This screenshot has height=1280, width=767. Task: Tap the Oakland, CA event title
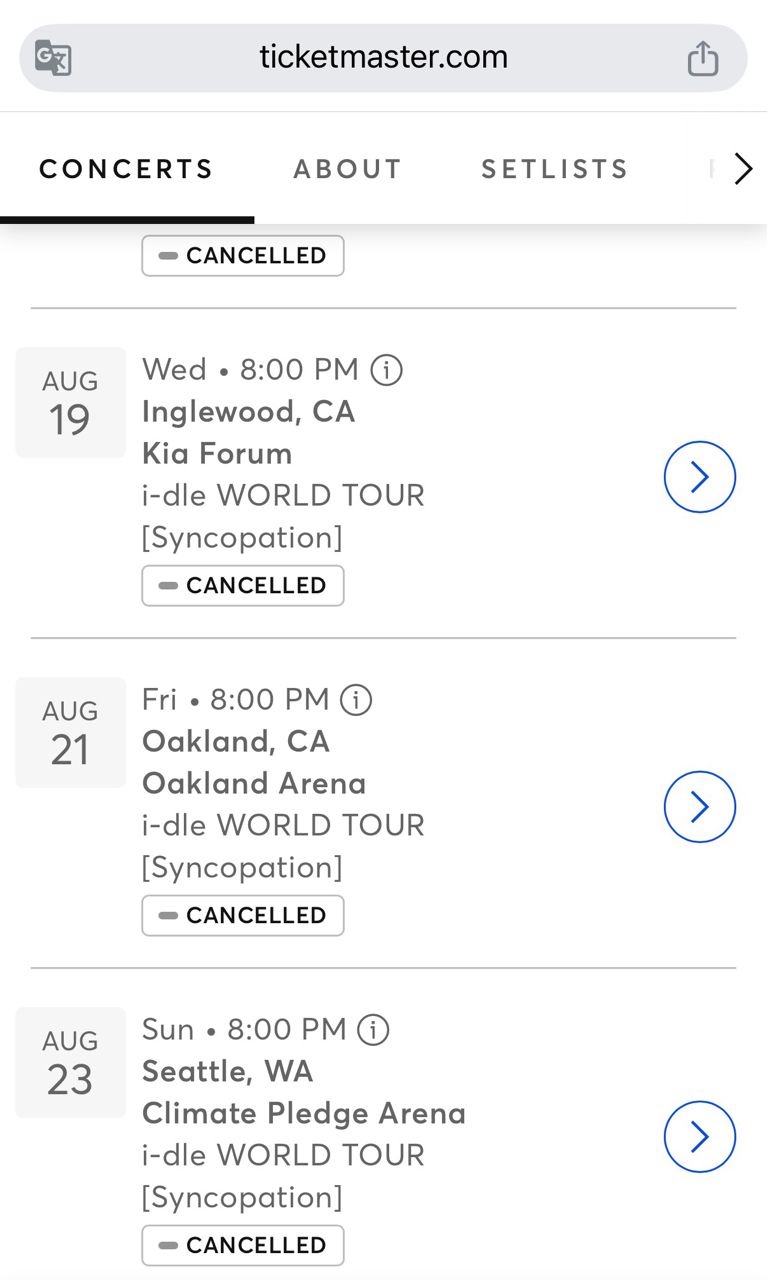[x=236, y=742]
